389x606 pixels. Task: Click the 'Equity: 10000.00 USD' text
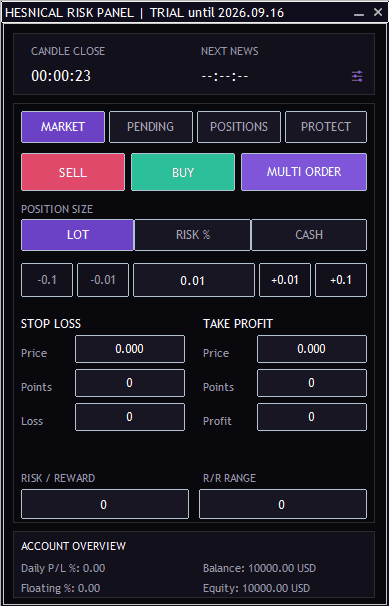[x=257, y=588]
